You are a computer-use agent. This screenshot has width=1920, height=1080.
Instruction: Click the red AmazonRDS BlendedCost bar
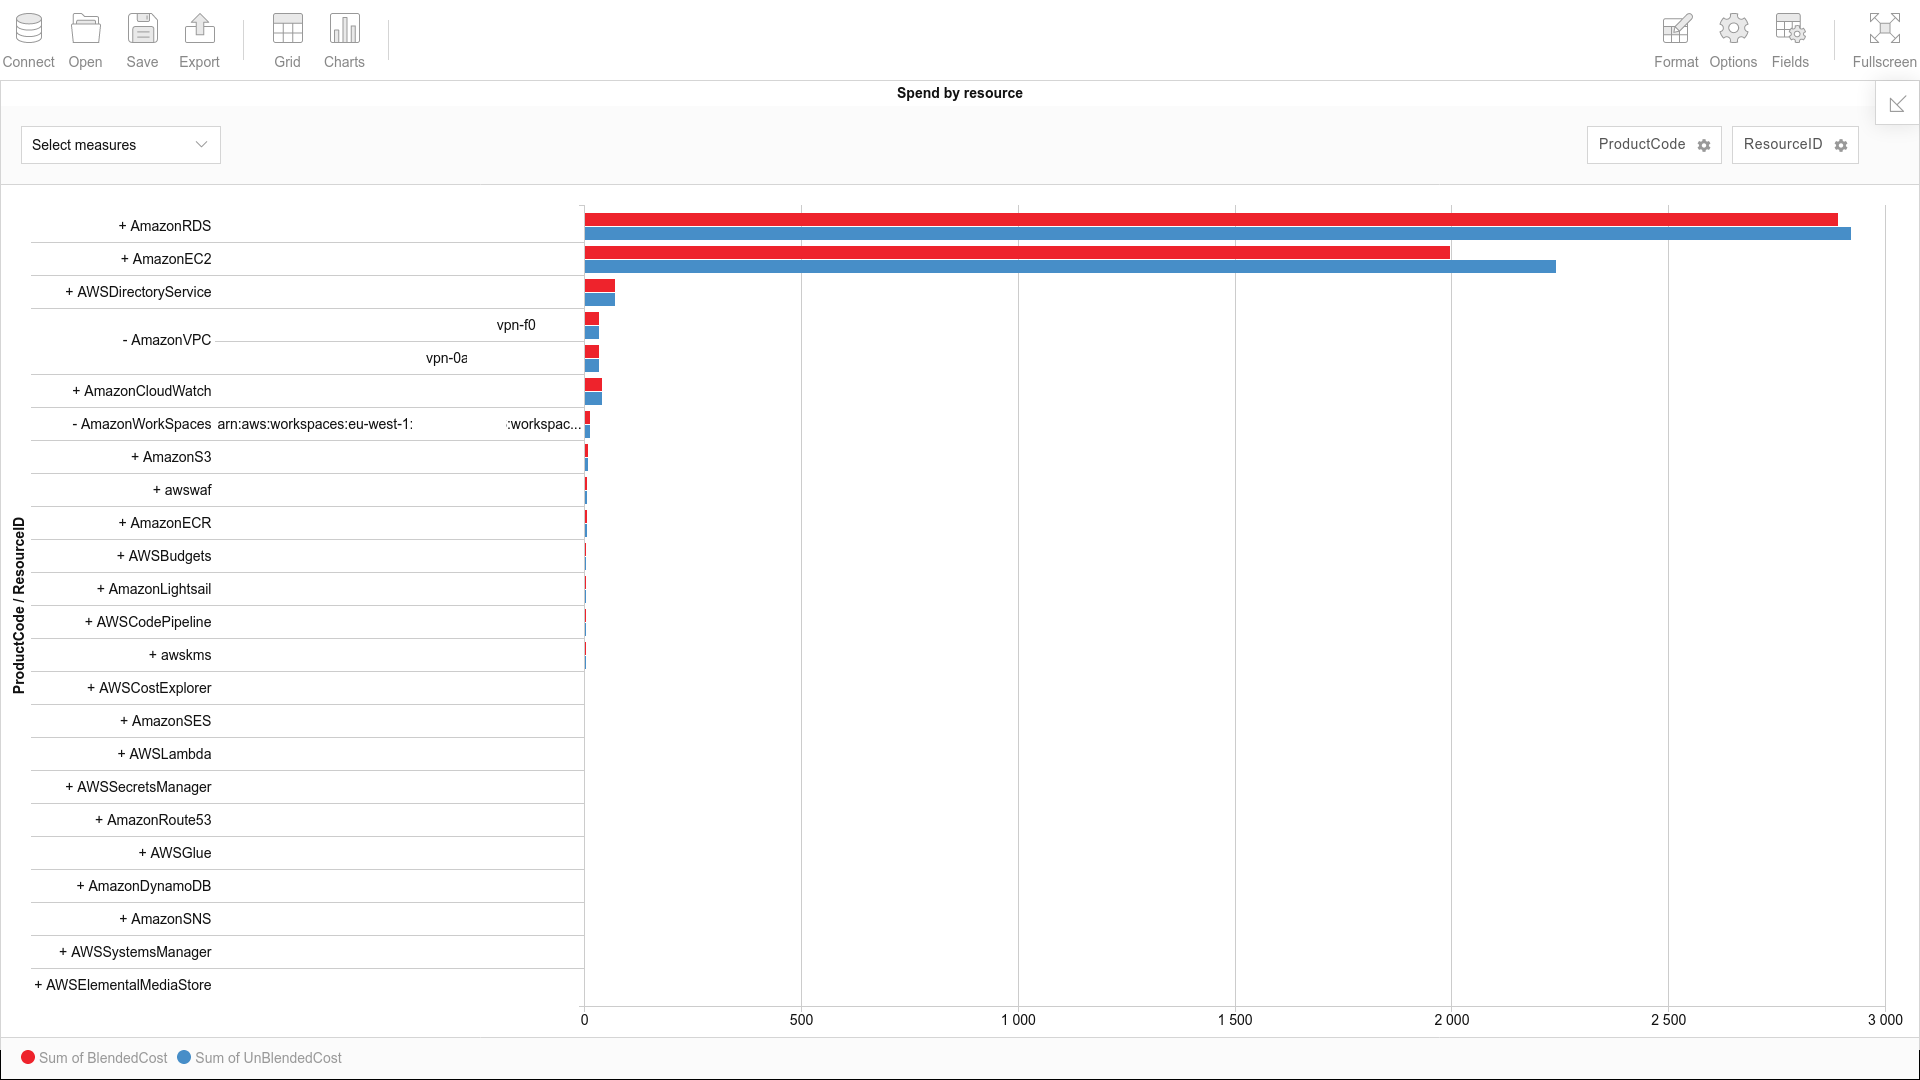(x=1211, y=220)
